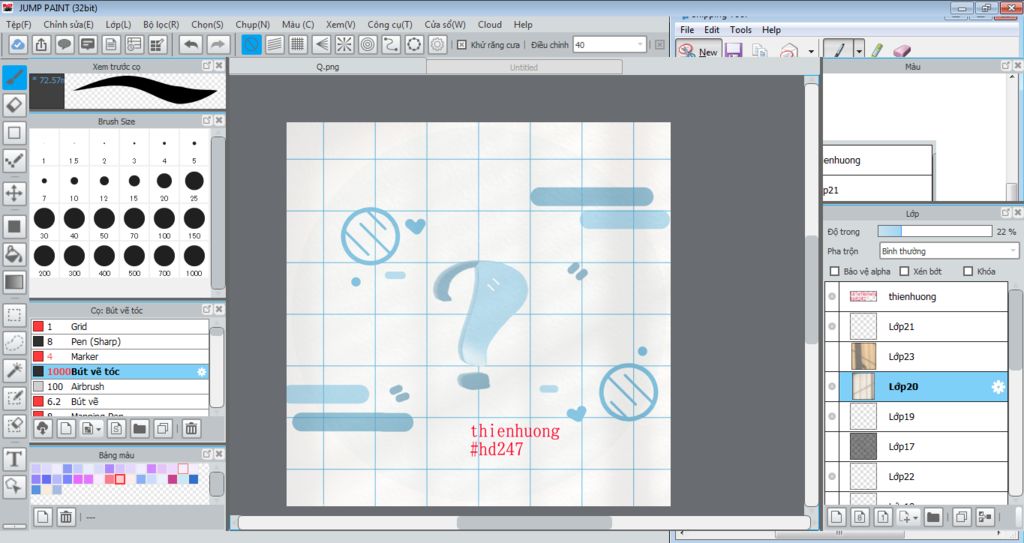
Task: Toggle visibility of thienhuong layer
Action: click(x=832, y=297)
